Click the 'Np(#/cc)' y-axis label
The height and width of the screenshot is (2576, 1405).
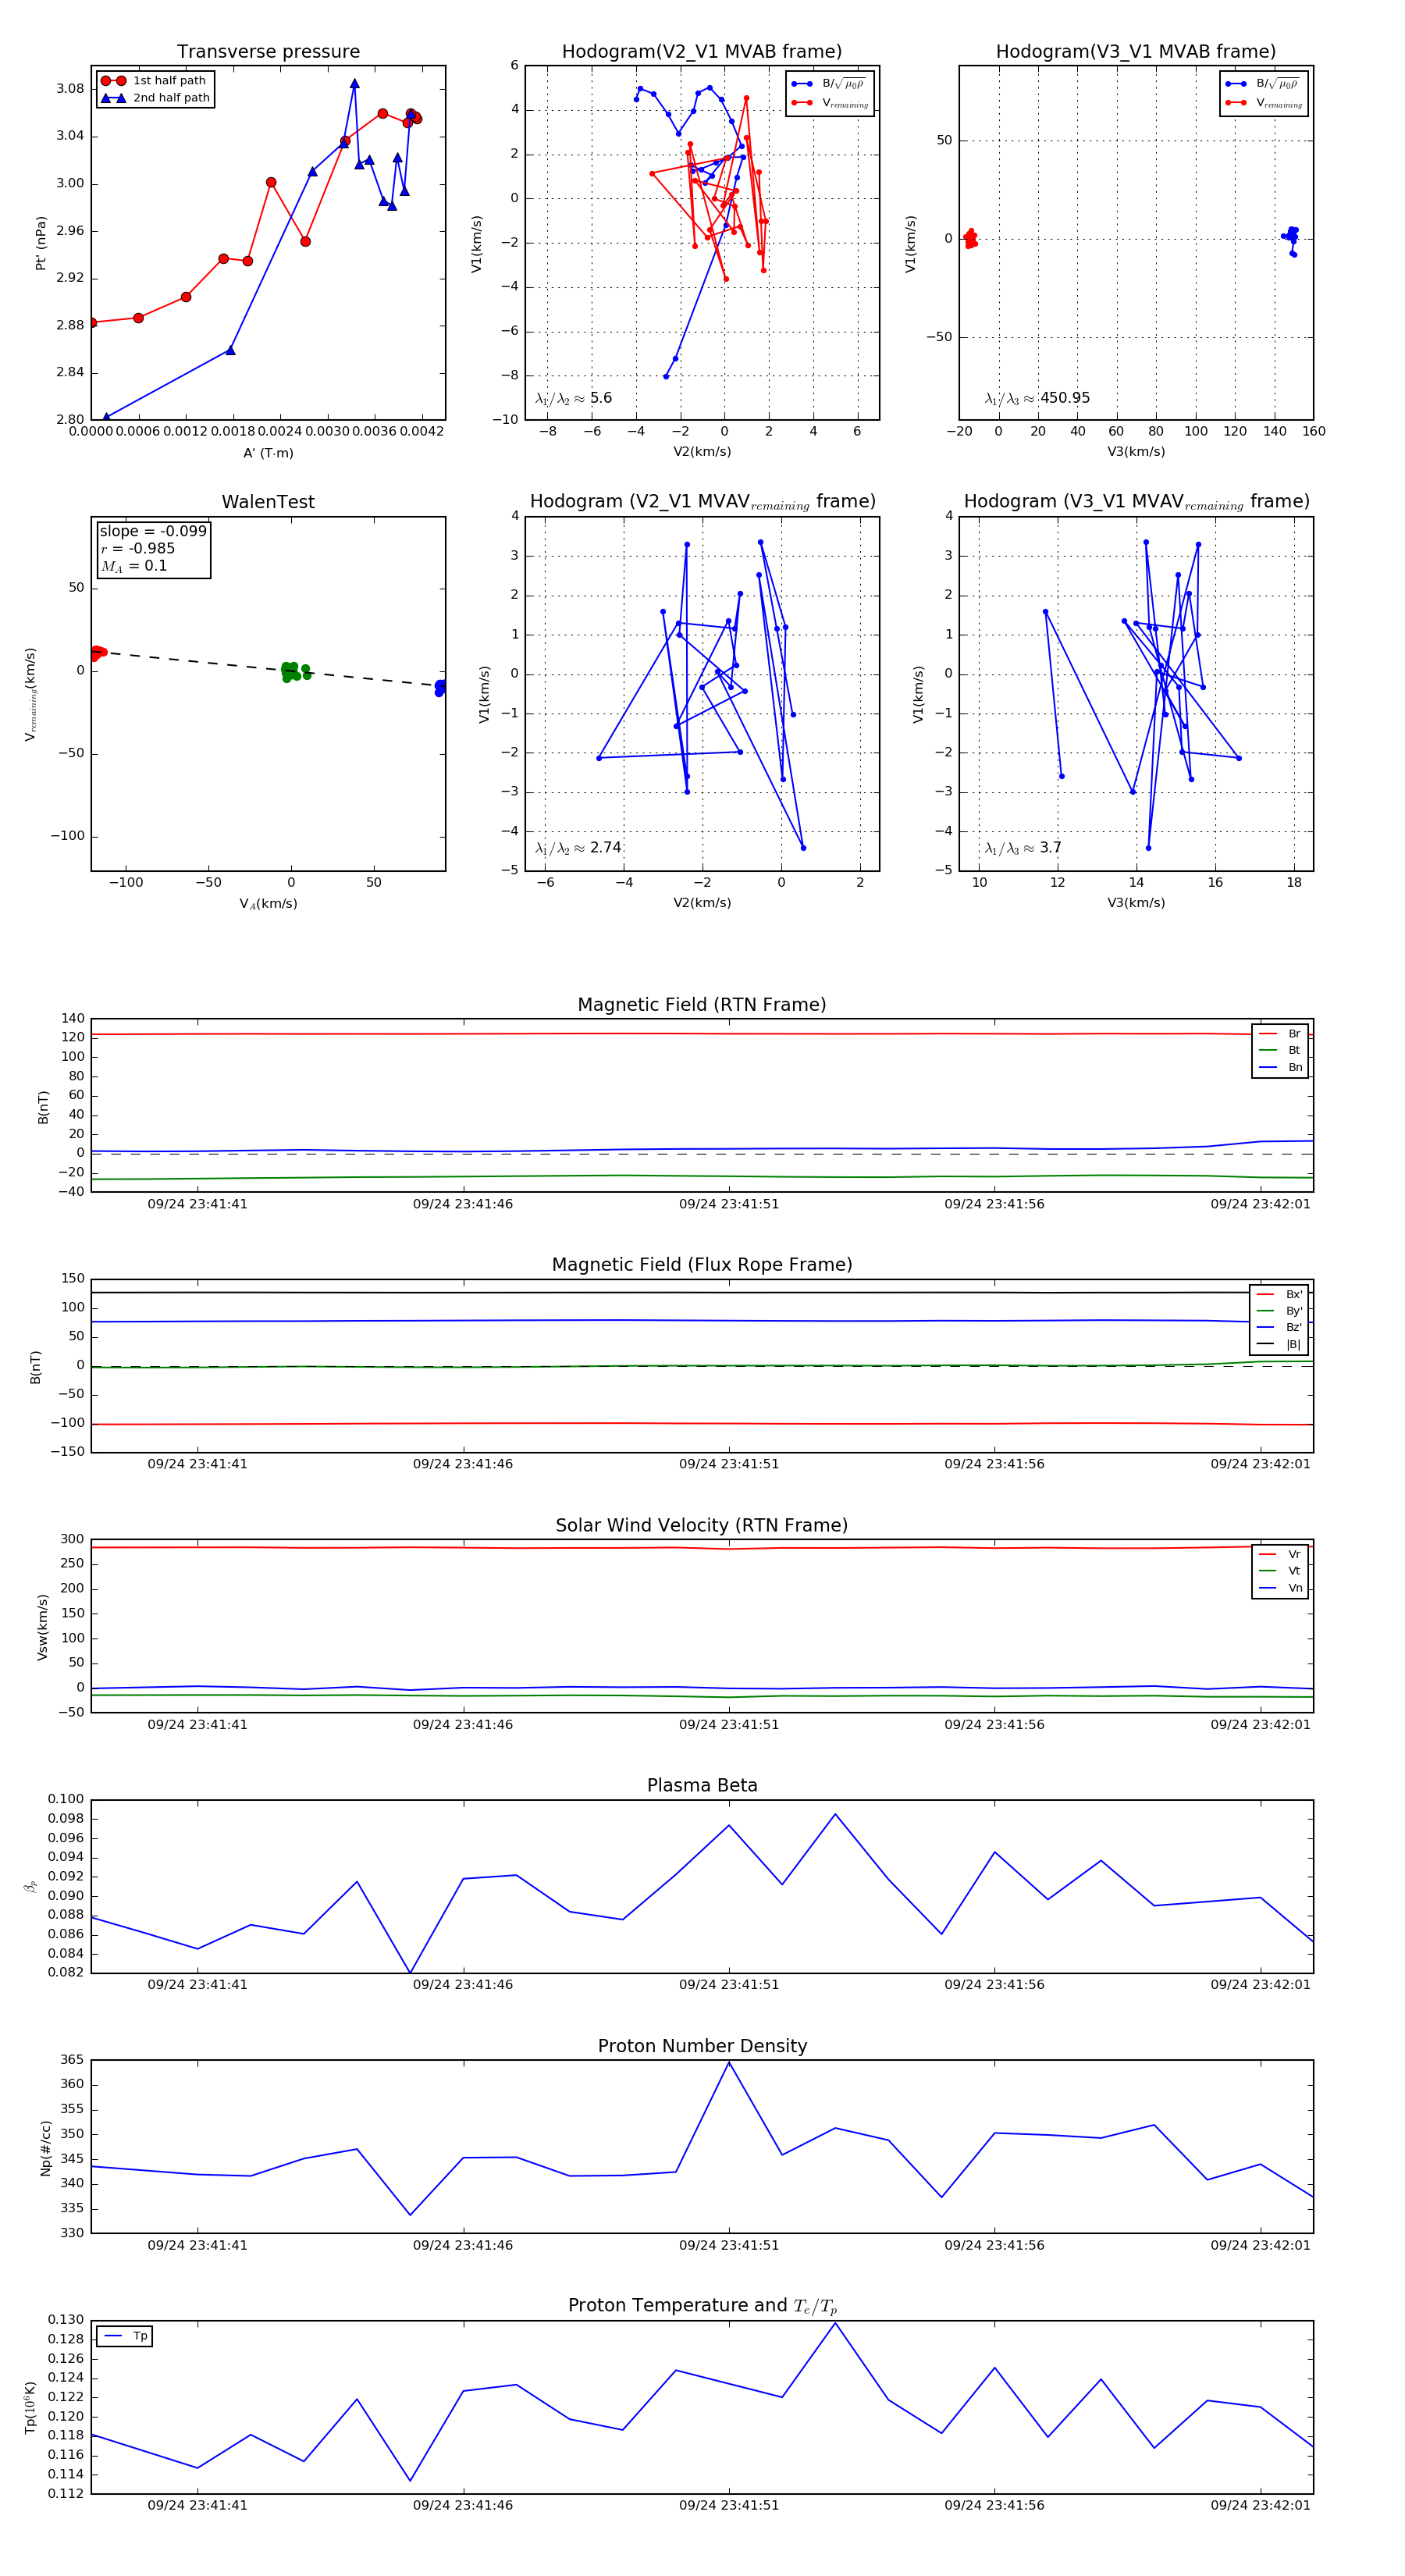[x=45, y=2148]
